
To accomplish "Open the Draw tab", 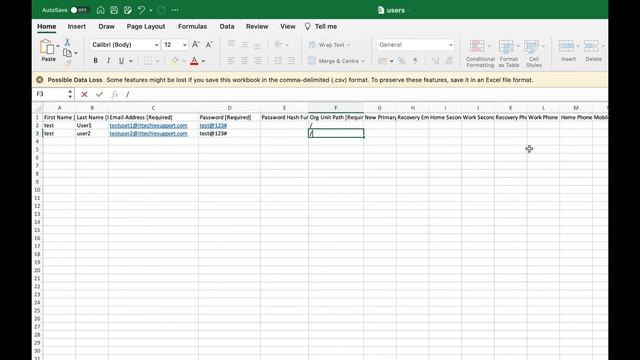I will tap(107, 26).
